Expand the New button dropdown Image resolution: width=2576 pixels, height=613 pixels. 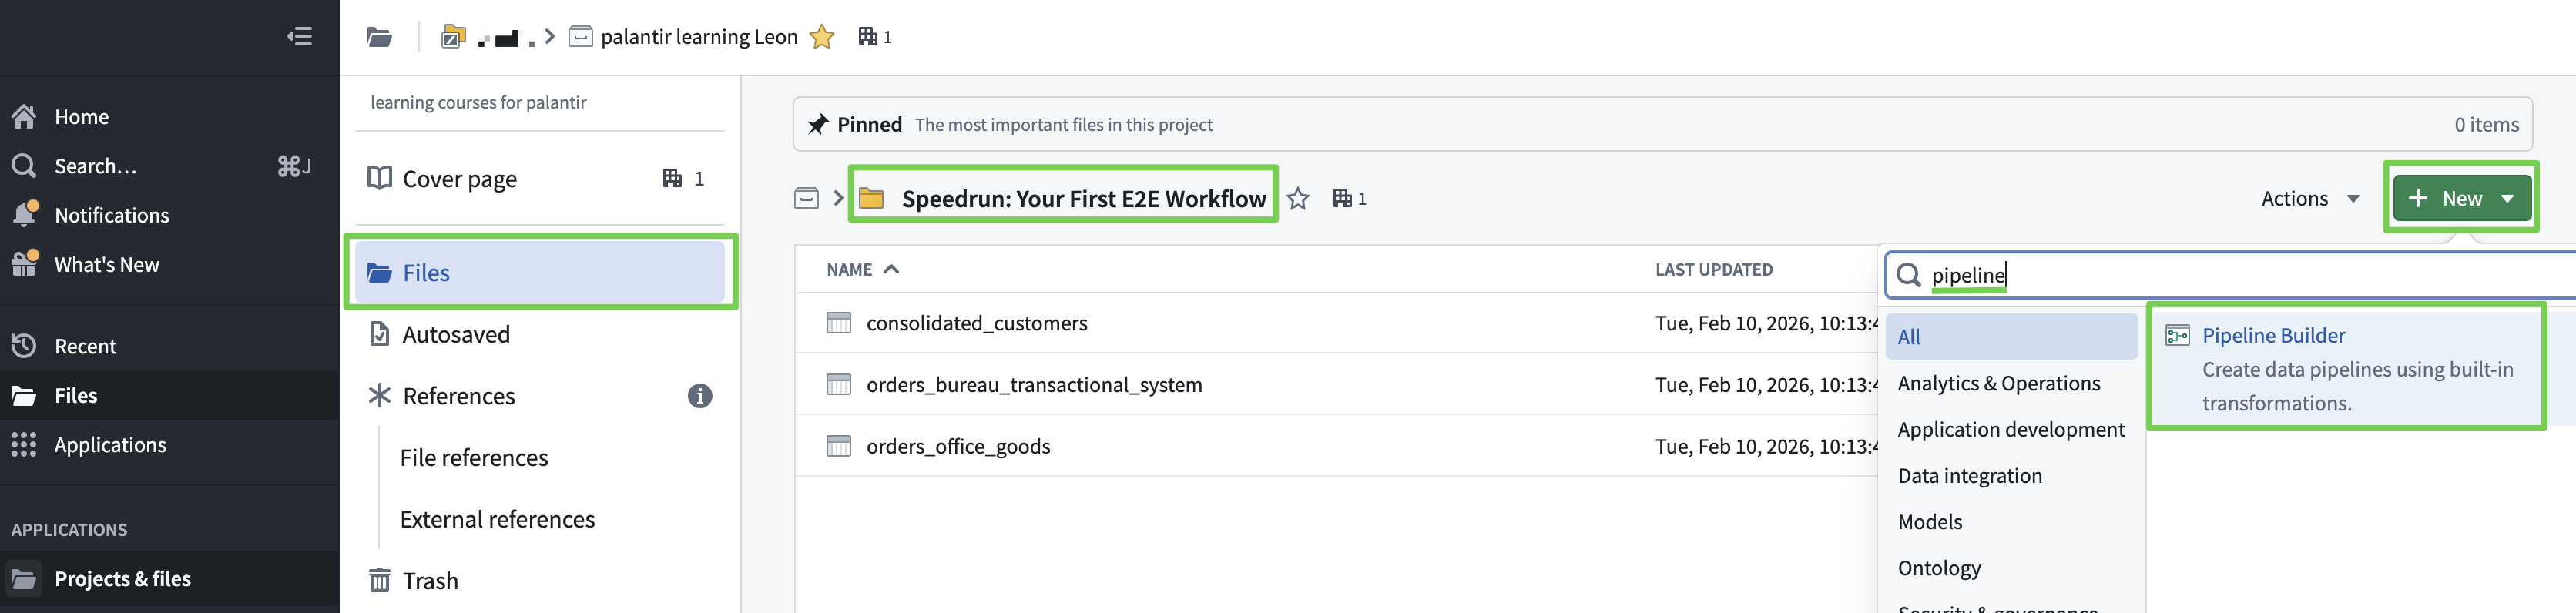pos(2507,199)
